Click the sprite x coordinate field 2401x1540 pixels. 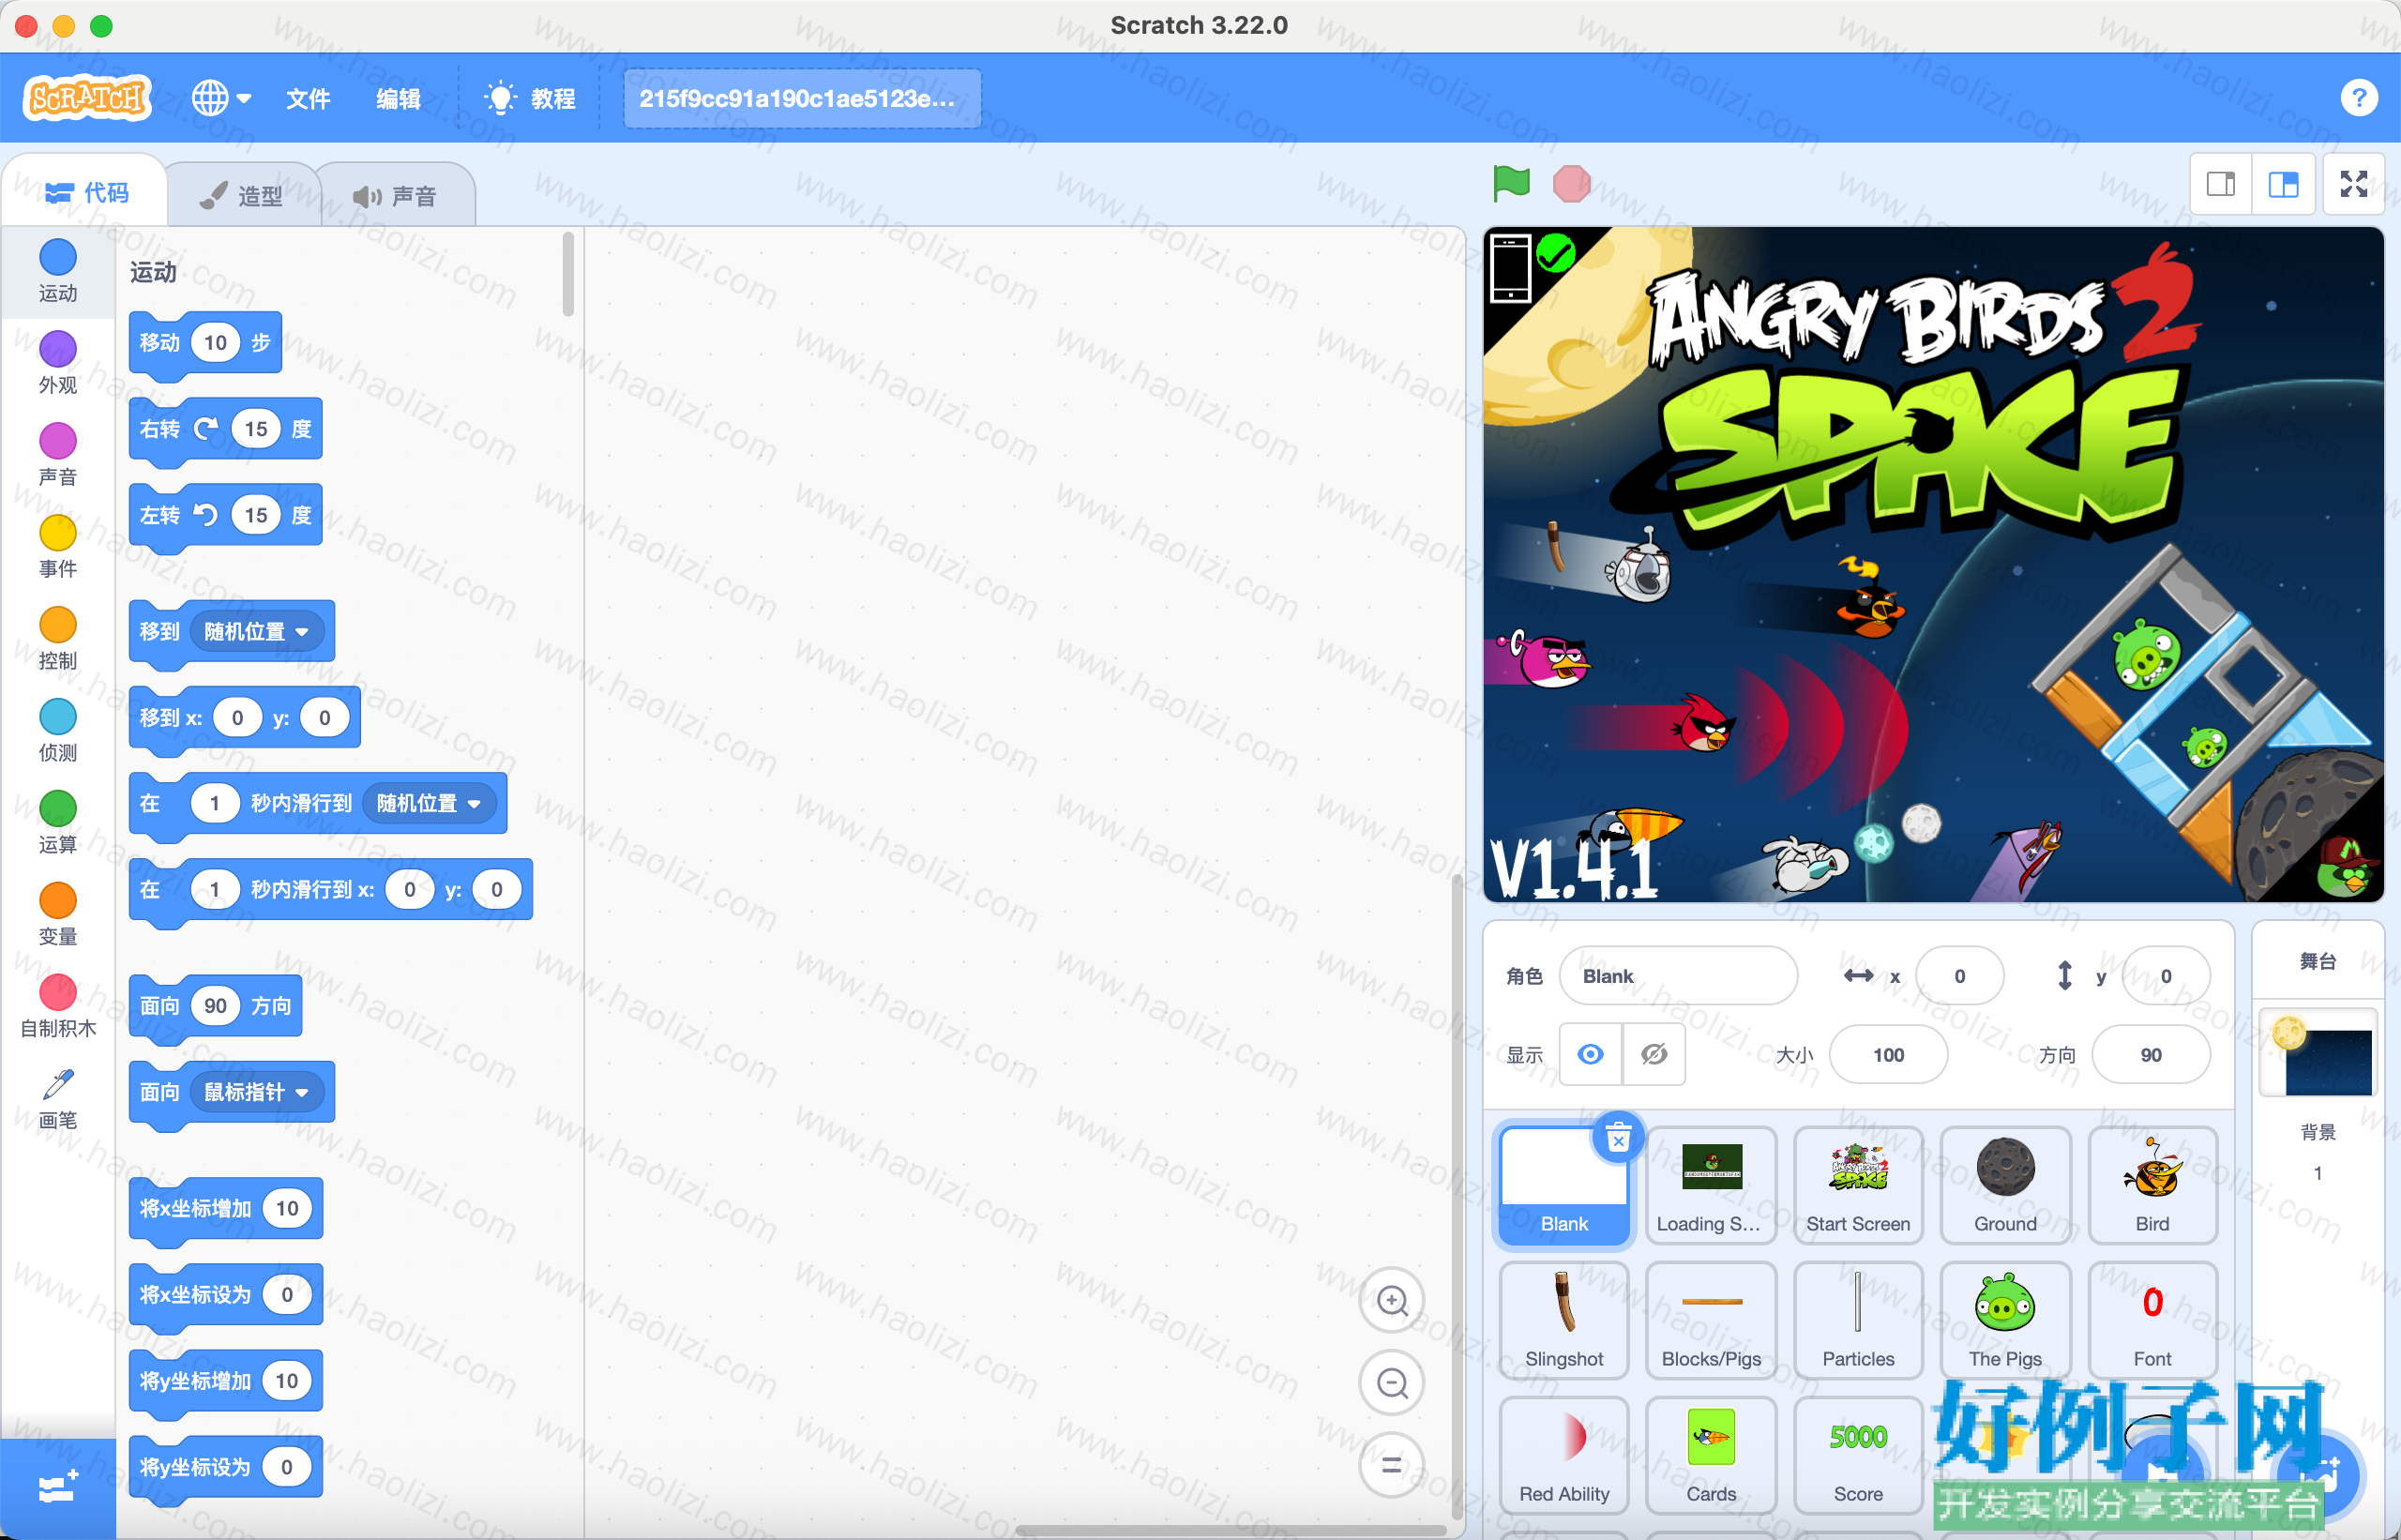[1959, 975]
